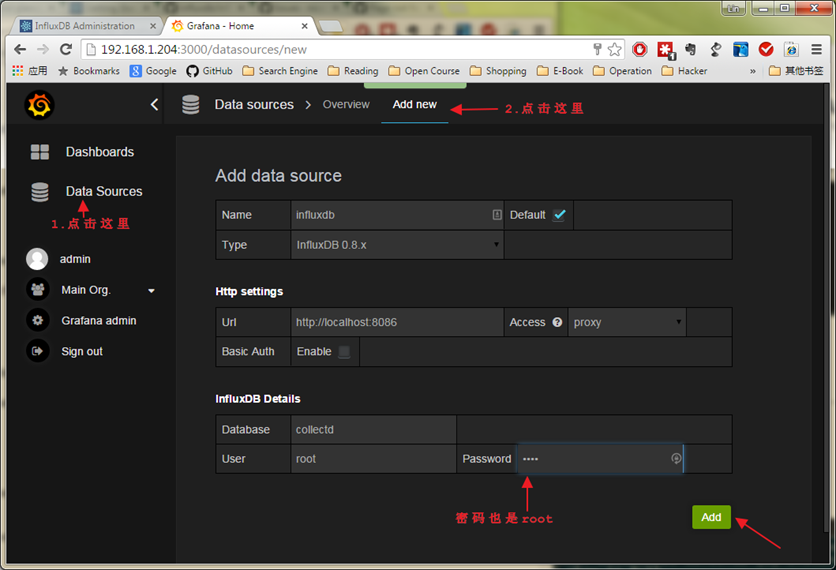This screenshot has width=836, height=570.
Task: Reload the page with the browser refresh button
Action: (66, 49)
